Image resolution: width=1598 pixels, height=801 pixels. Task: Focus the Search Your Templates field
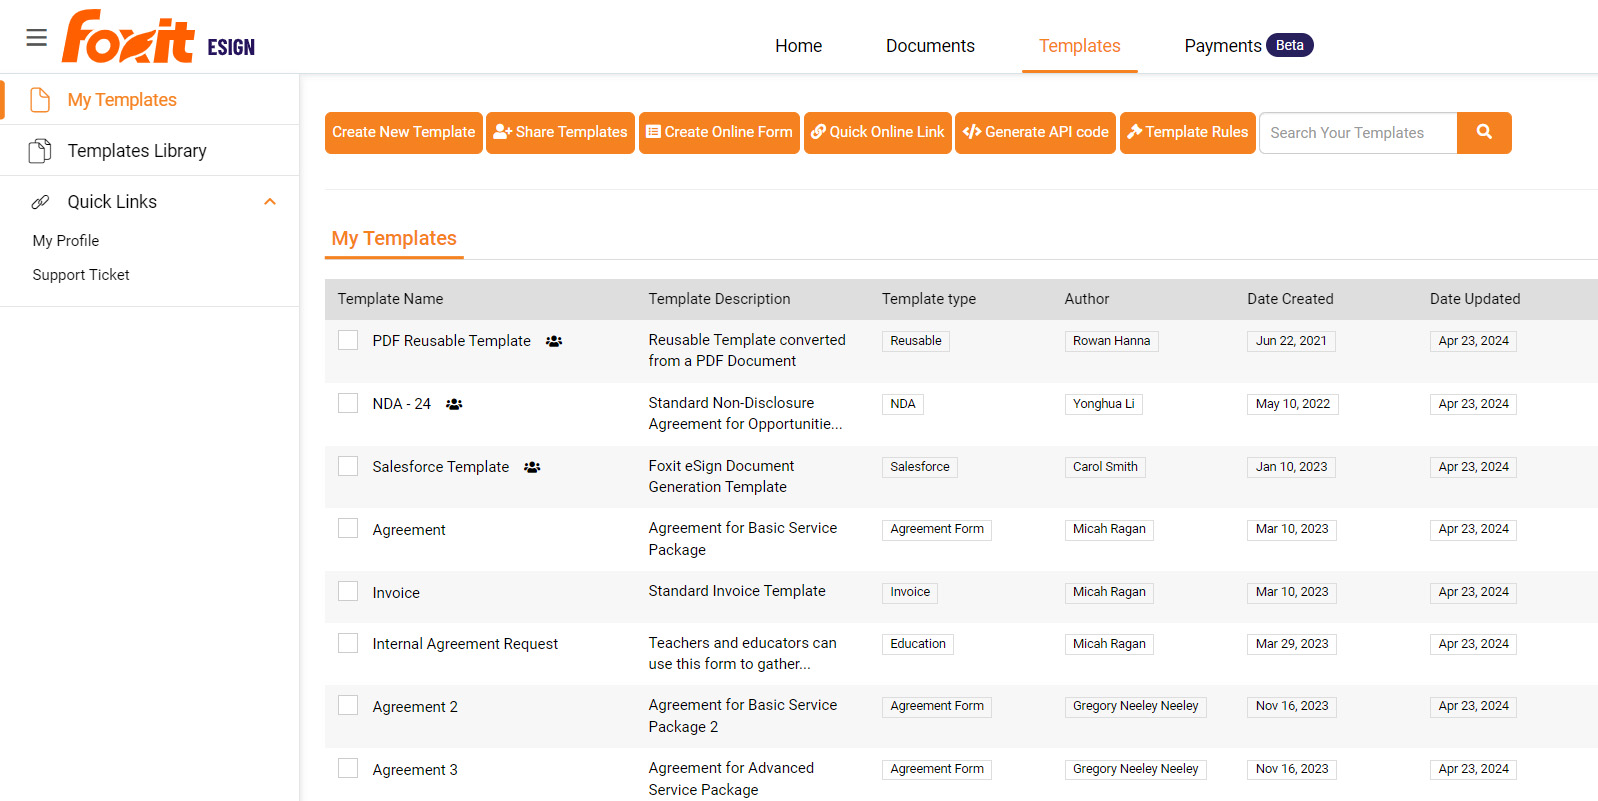click(1358, 133)
